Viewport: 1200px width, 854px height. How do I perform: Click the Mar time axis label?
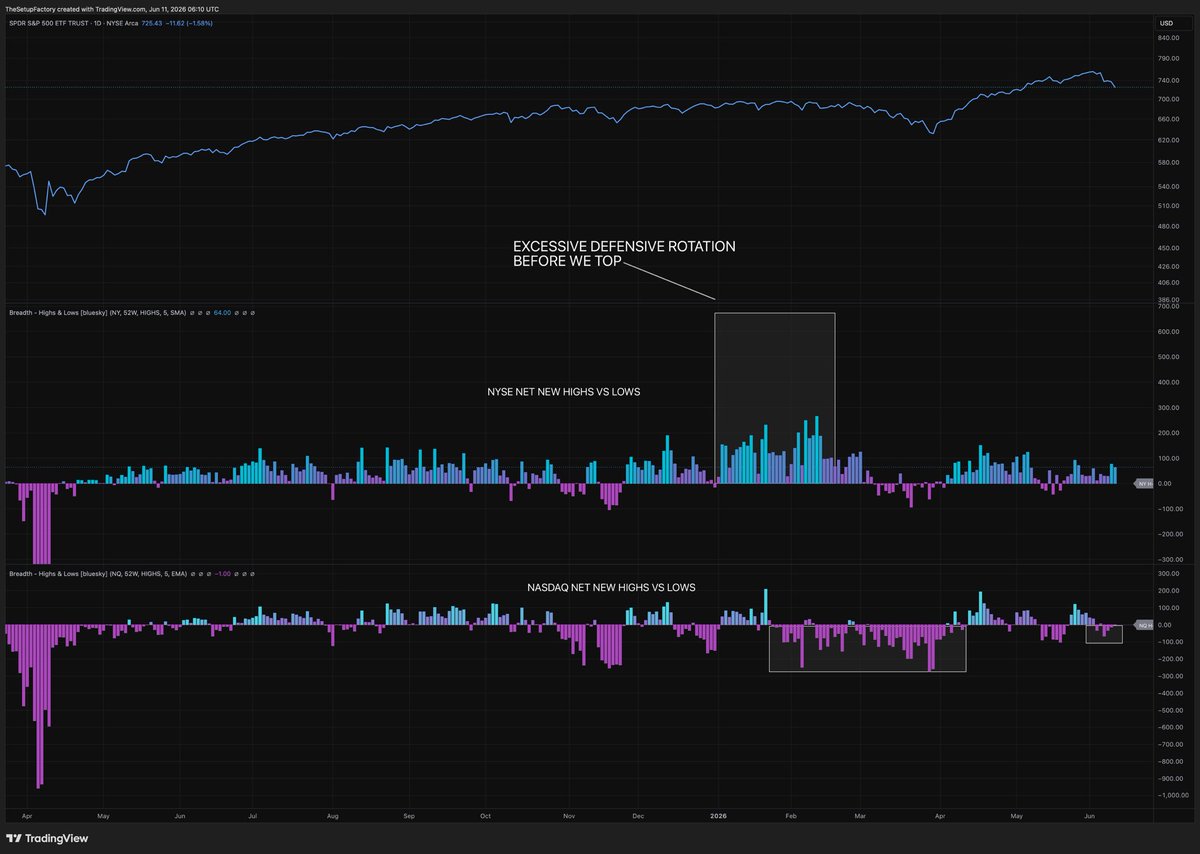(859, 816)
